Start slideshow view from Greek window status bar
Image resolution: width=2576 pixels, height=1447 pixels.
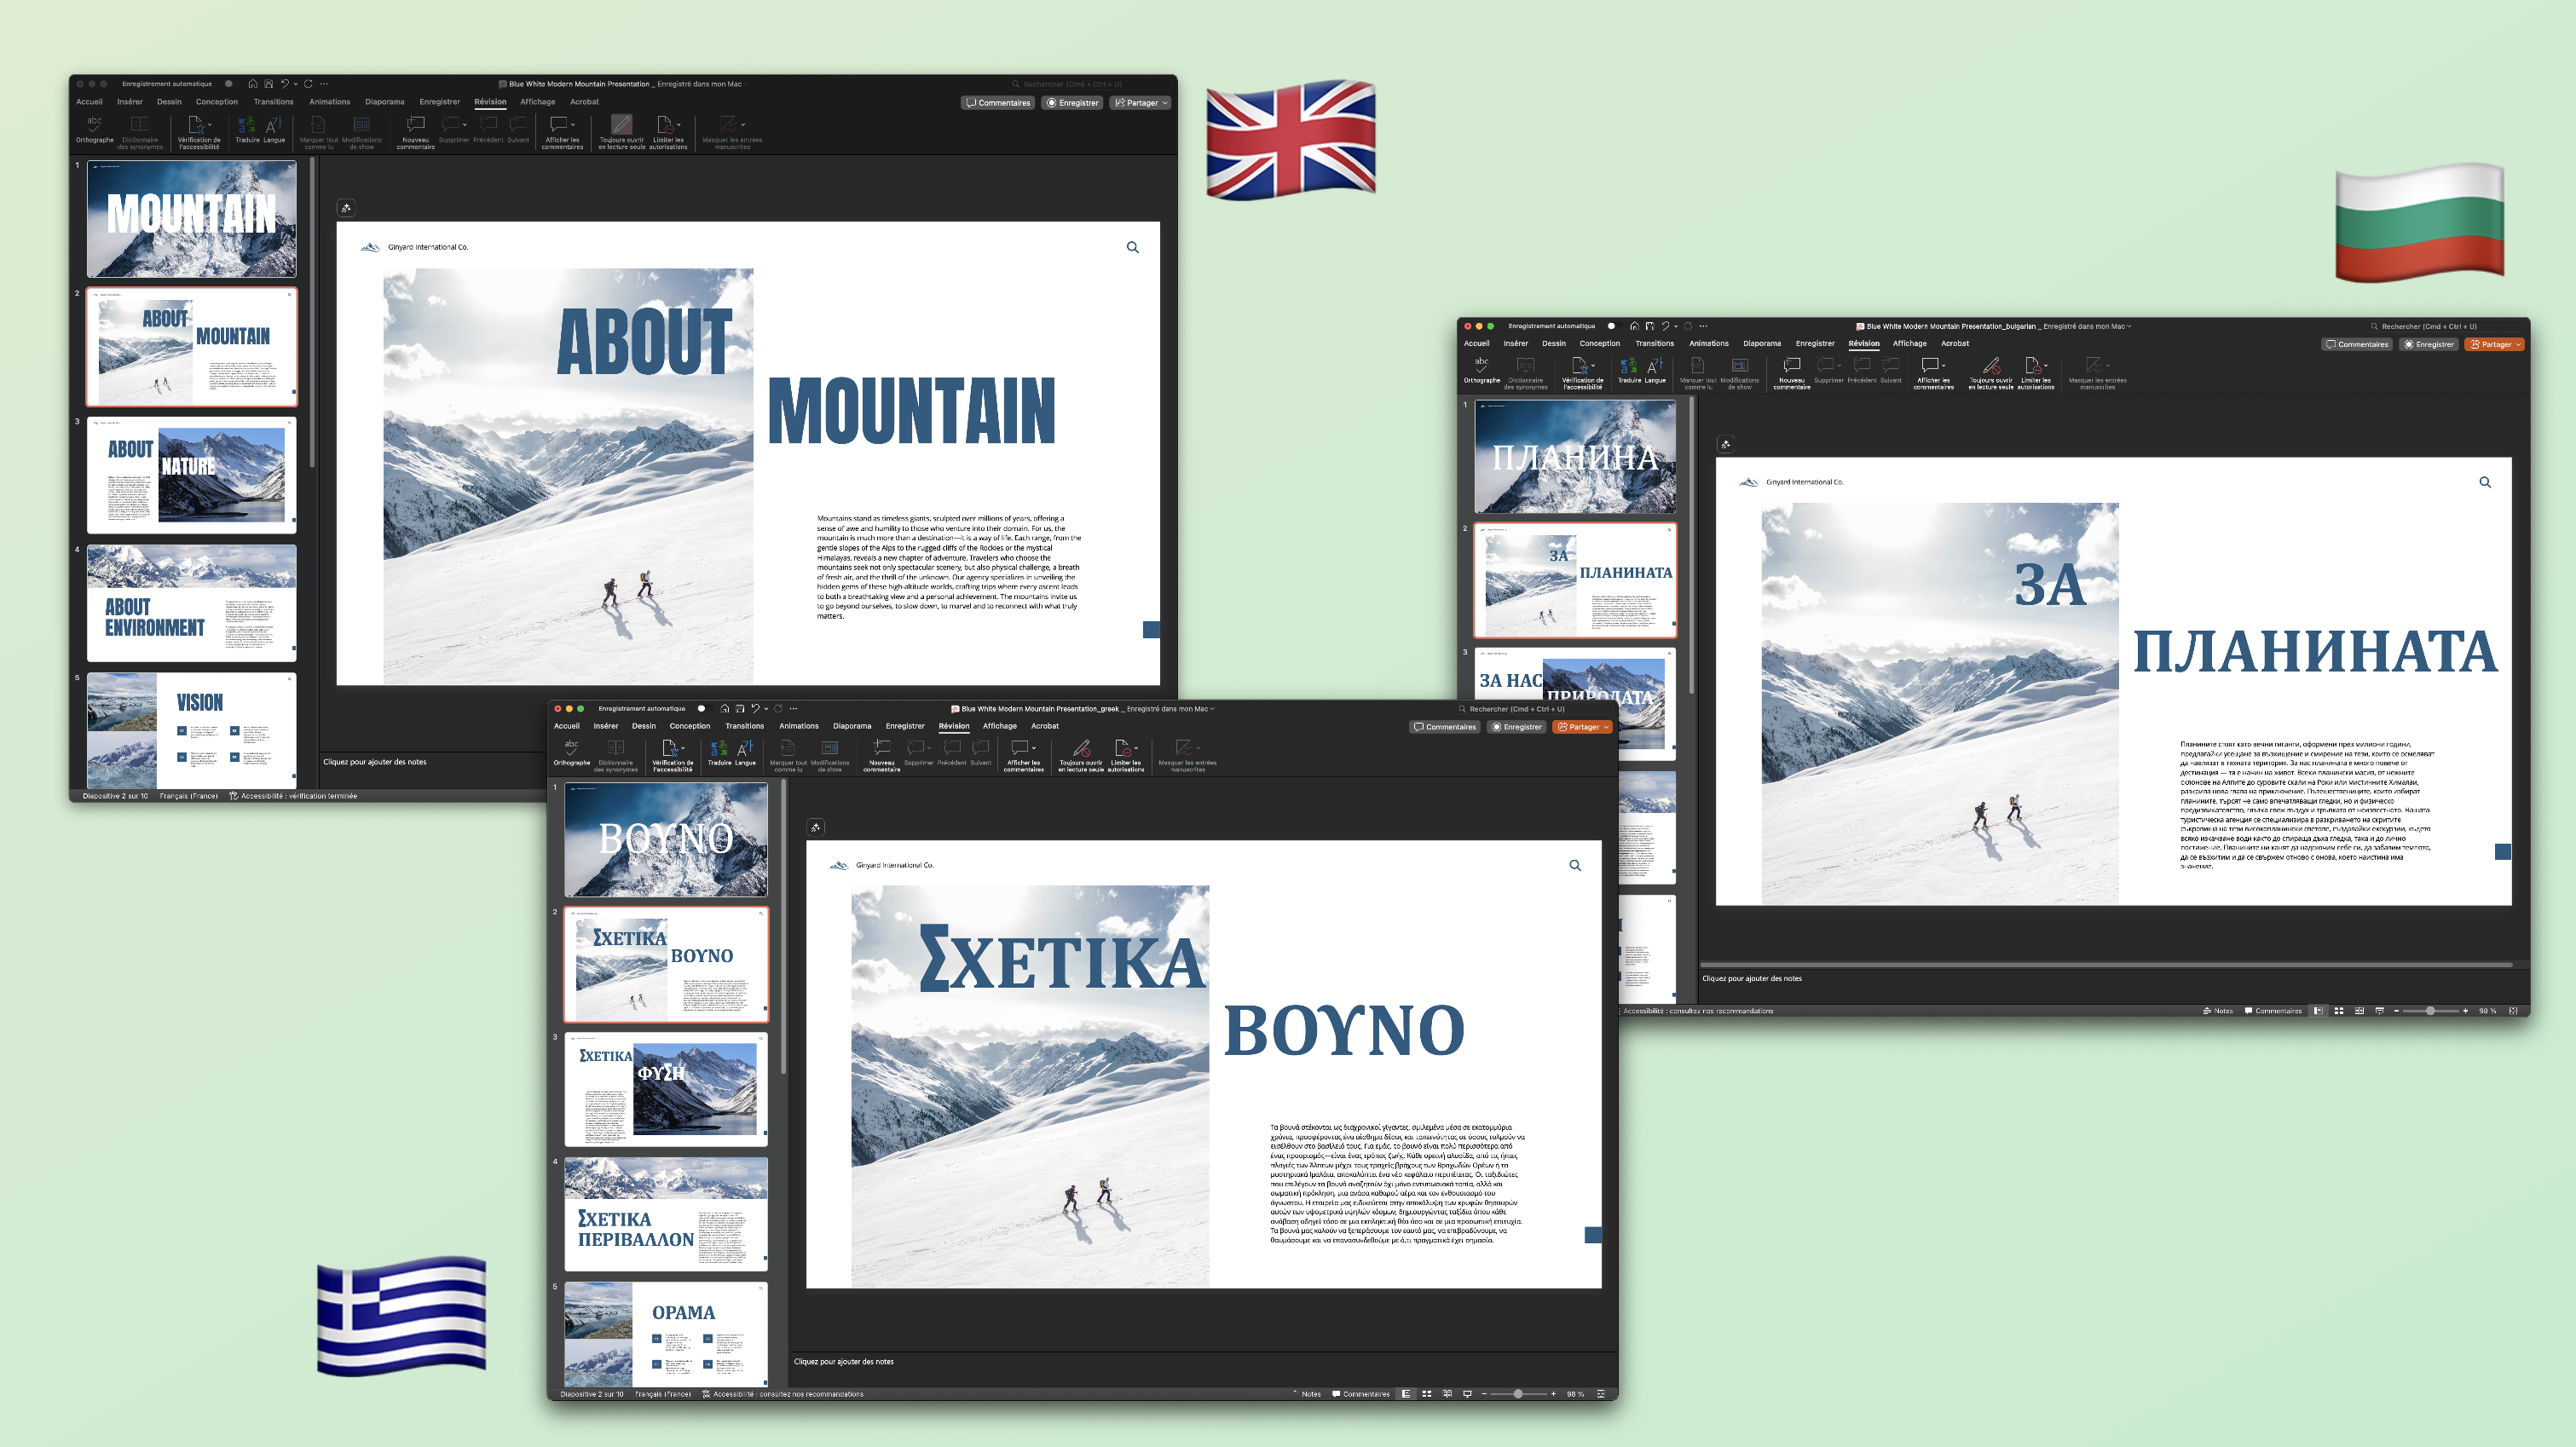click(1467, 1394)
